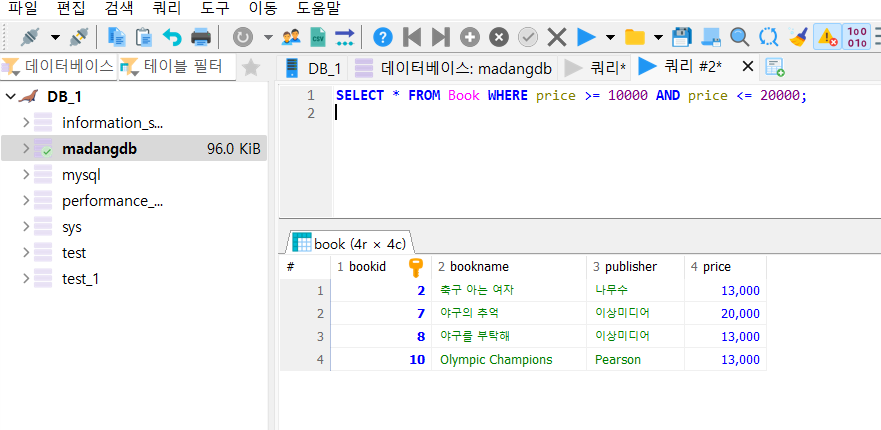This screenshot has height=430, width=881.
Task: Click the copy icon in toolbar
Action: click(x=117, y=38)
